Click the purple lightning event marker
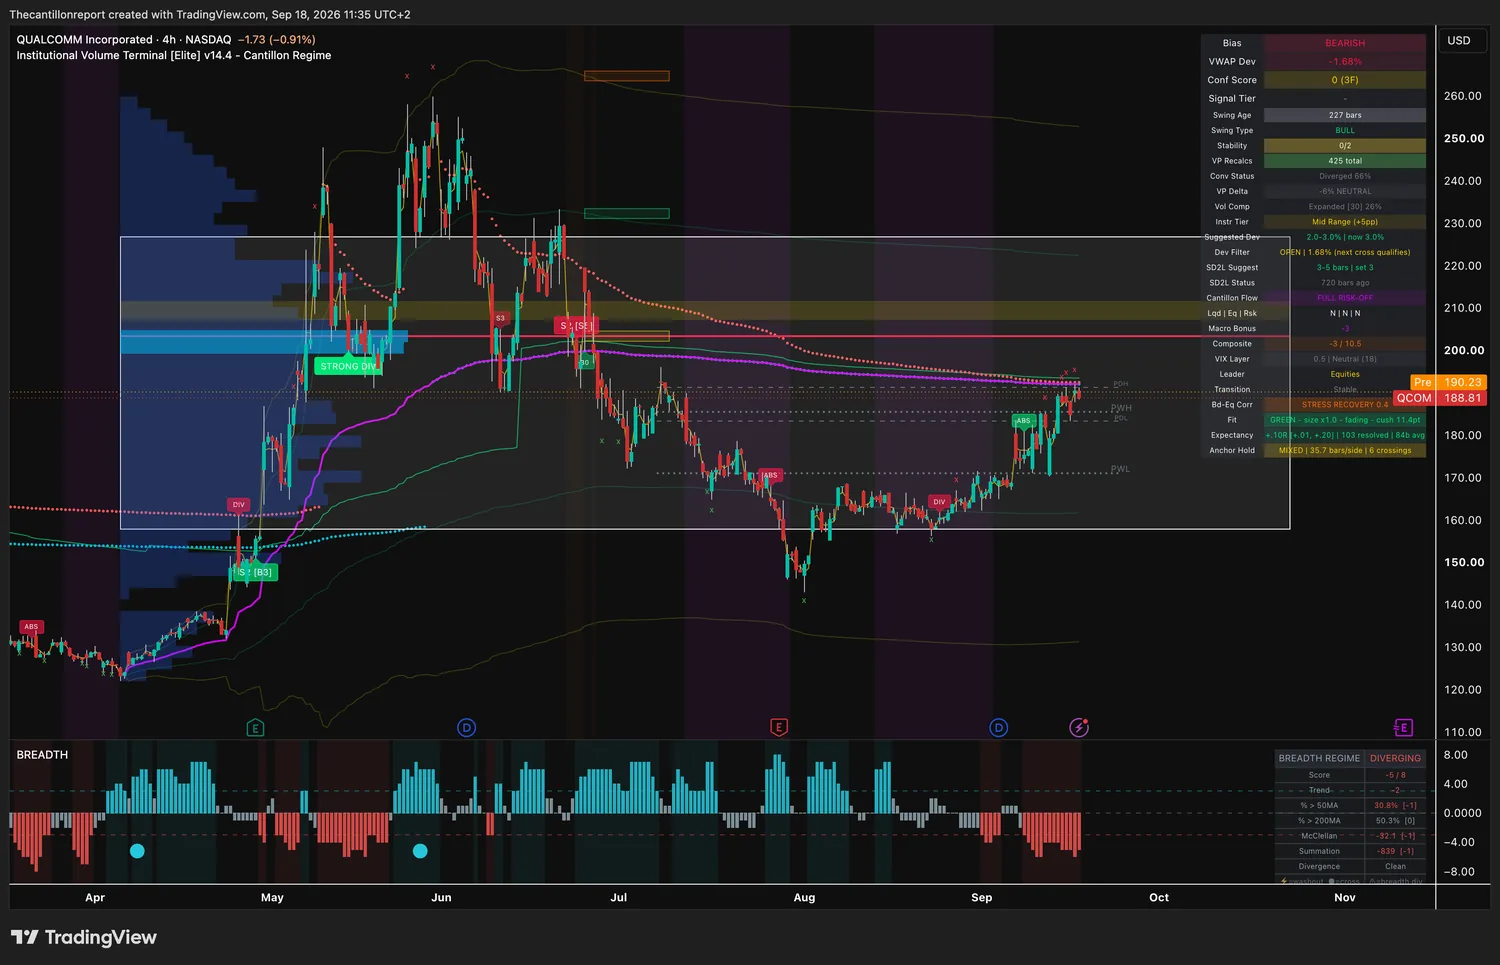The width and height of the screenshot is (1500, 965). point(1078,727)
